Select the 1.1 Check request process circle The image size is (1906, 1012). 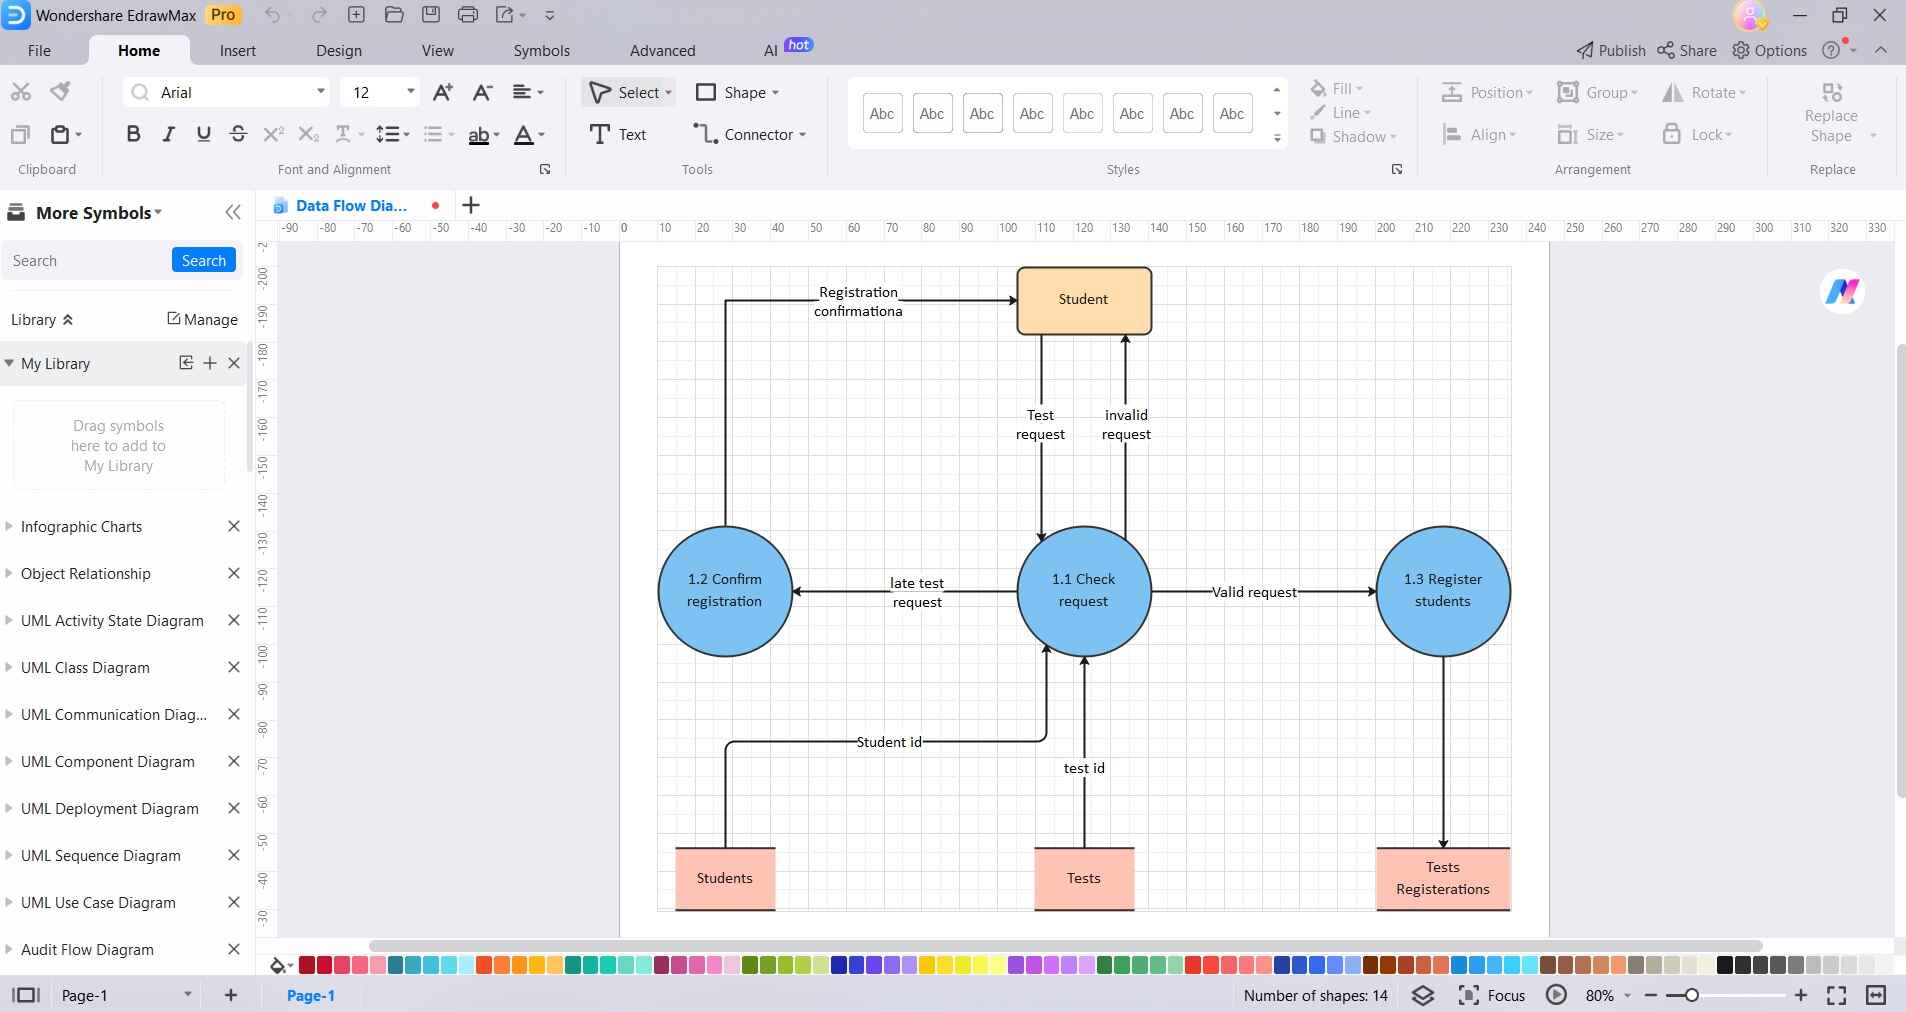1083,590
